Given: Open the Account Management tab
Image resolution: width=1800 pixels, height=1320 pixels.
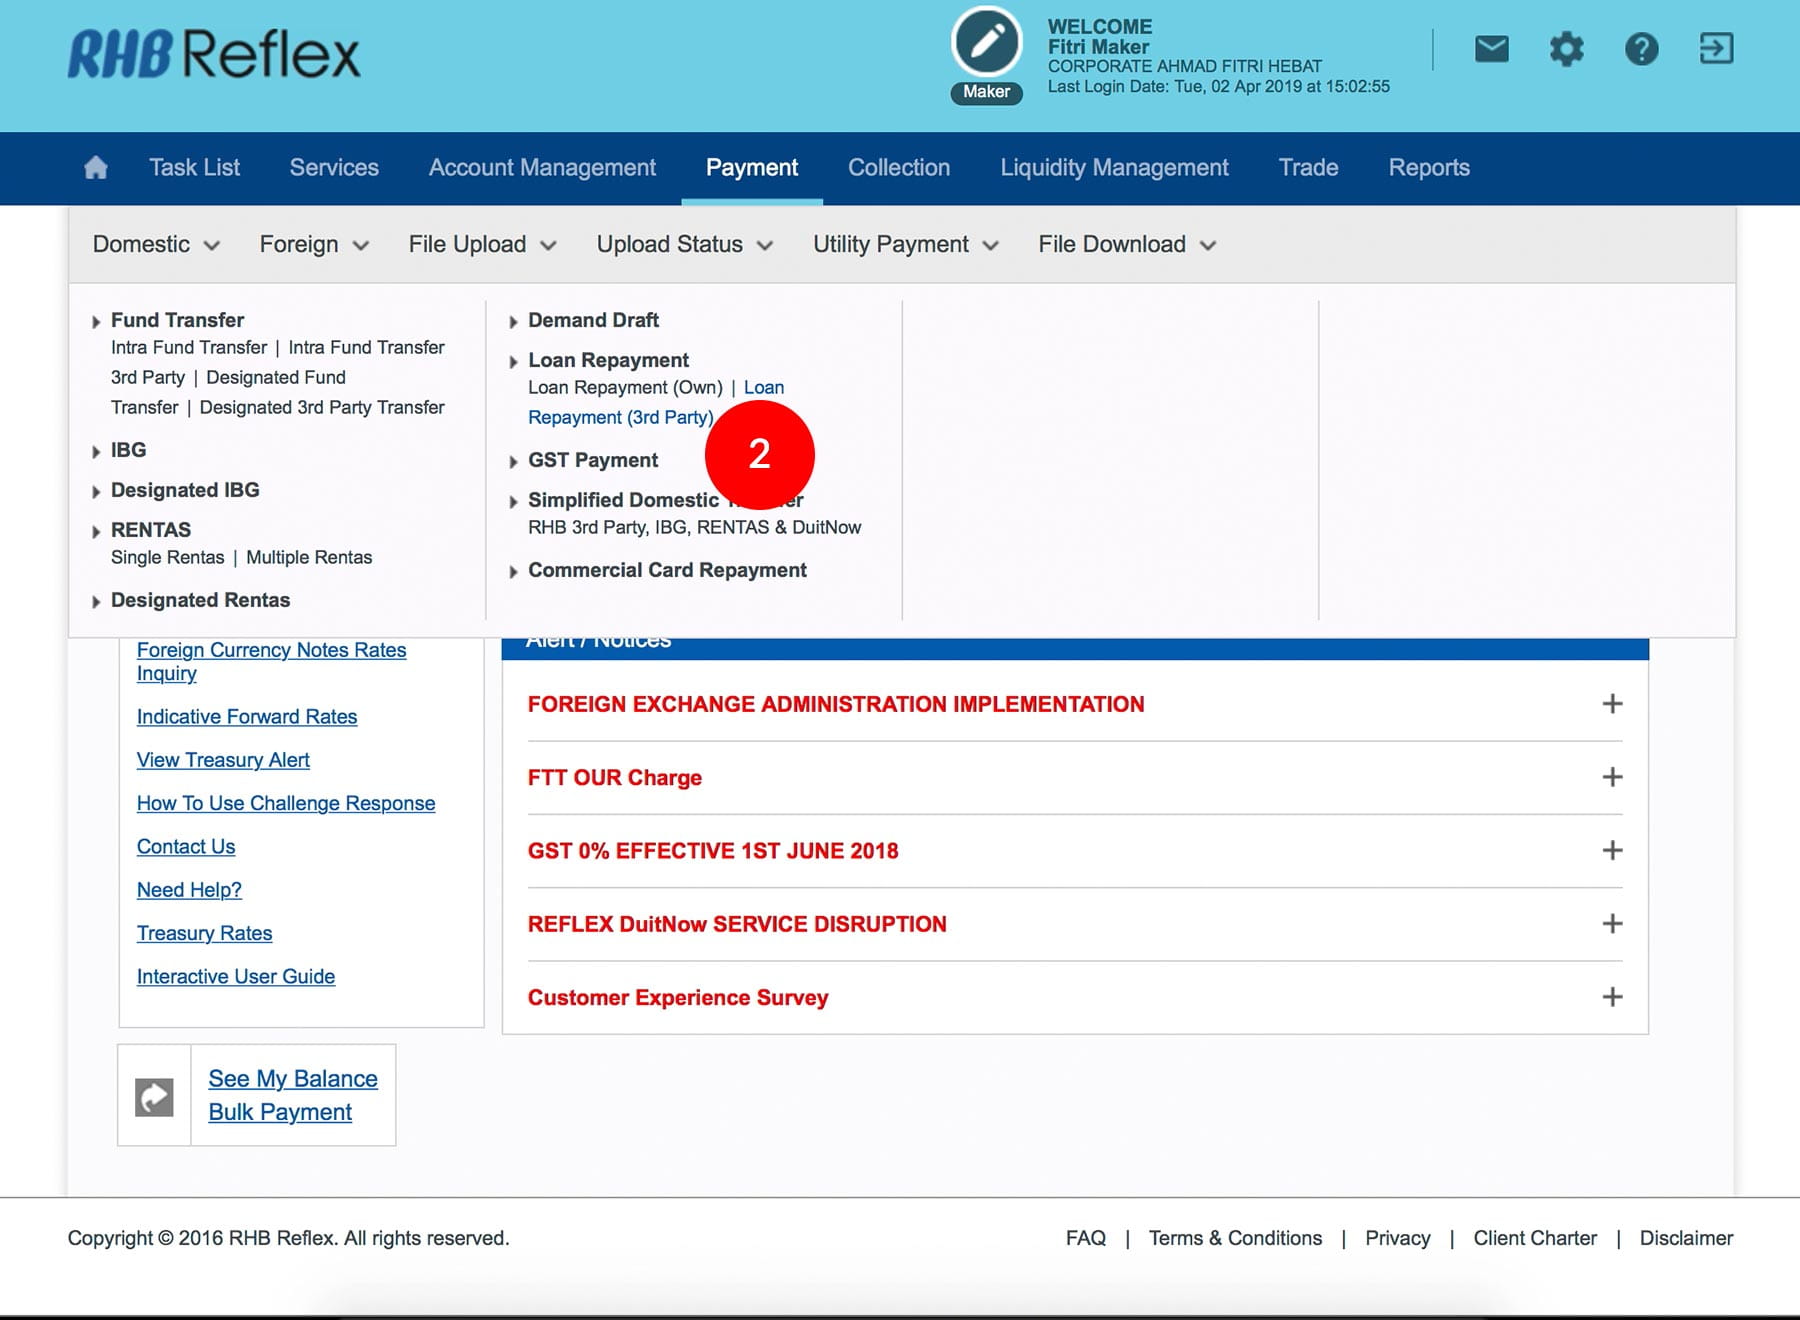Looking at the screenshot, I should pyautogui.click(x=542, y=168).
